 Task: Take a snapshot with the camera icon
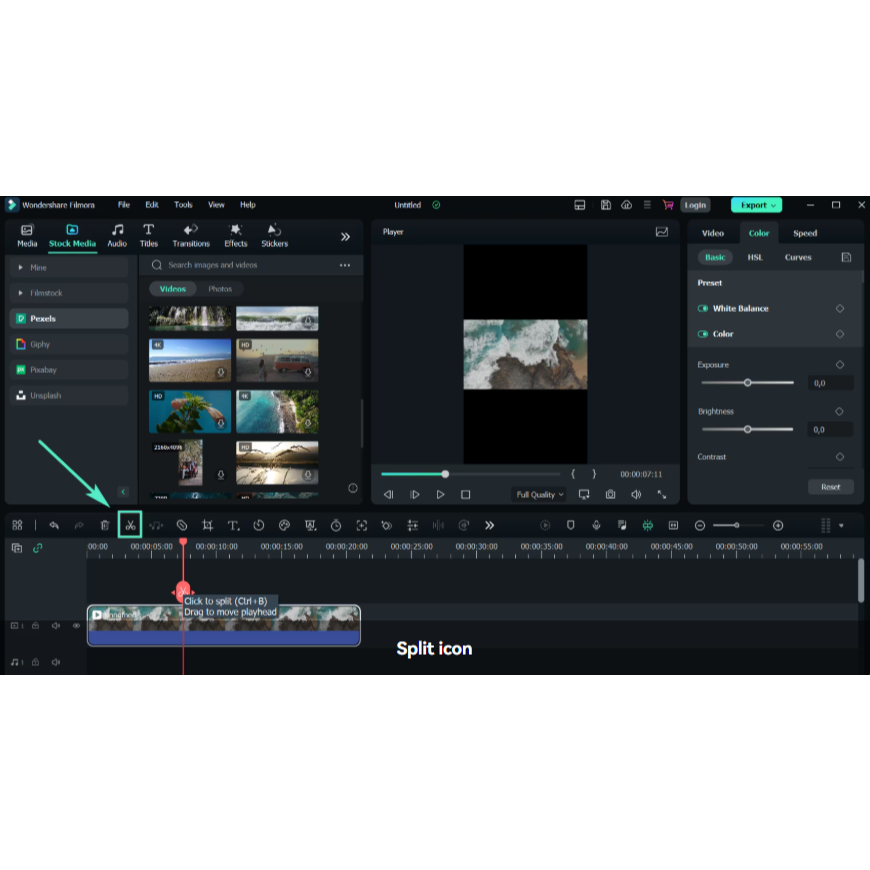[x=609, y=494]
